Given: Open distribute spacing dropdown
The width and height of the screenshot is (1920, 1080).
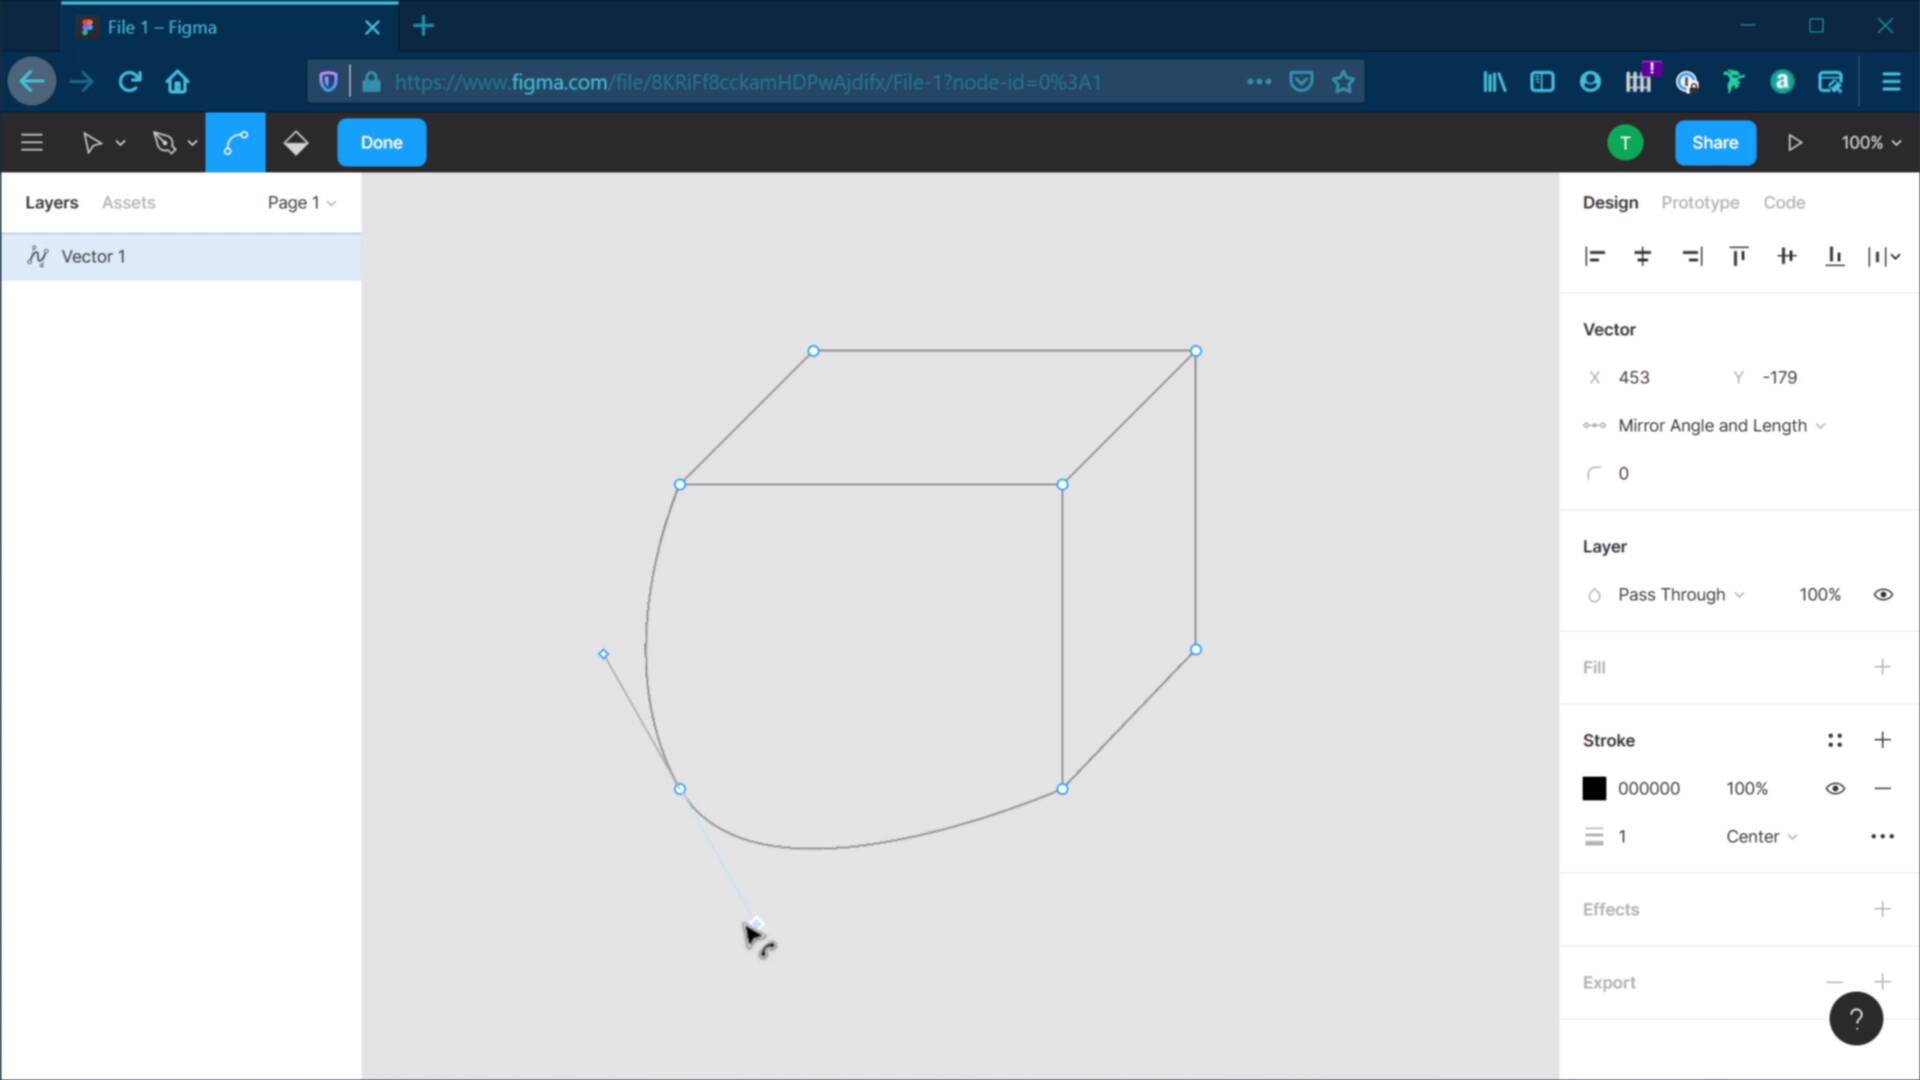Looking at the screenshot, I should pos(1884,257).
